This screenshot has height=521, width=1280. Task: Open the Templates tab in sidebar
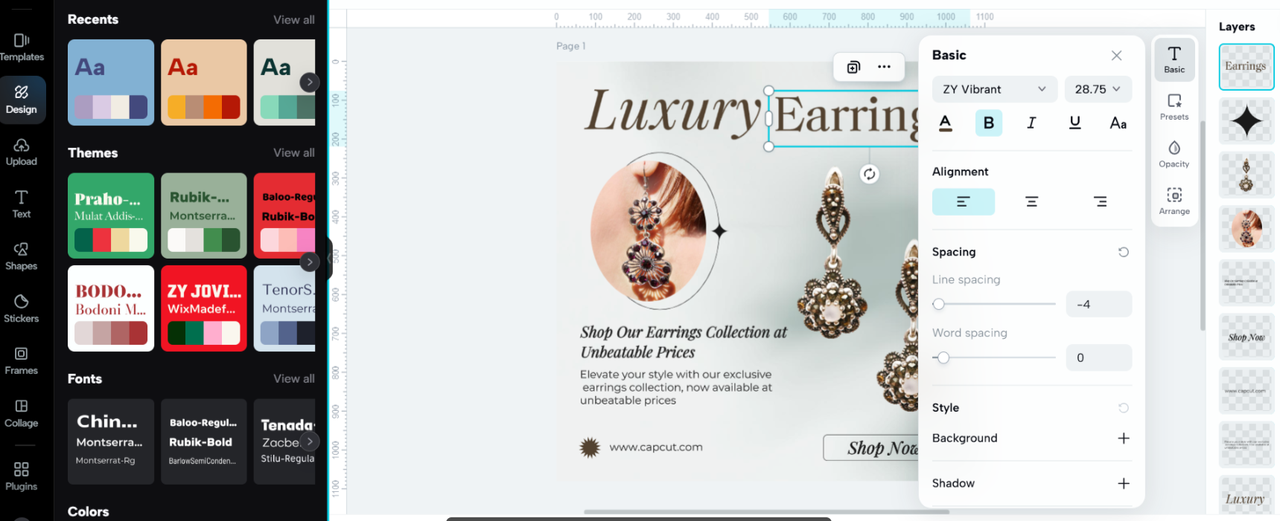pyautogui.click(x=21, y=47)
